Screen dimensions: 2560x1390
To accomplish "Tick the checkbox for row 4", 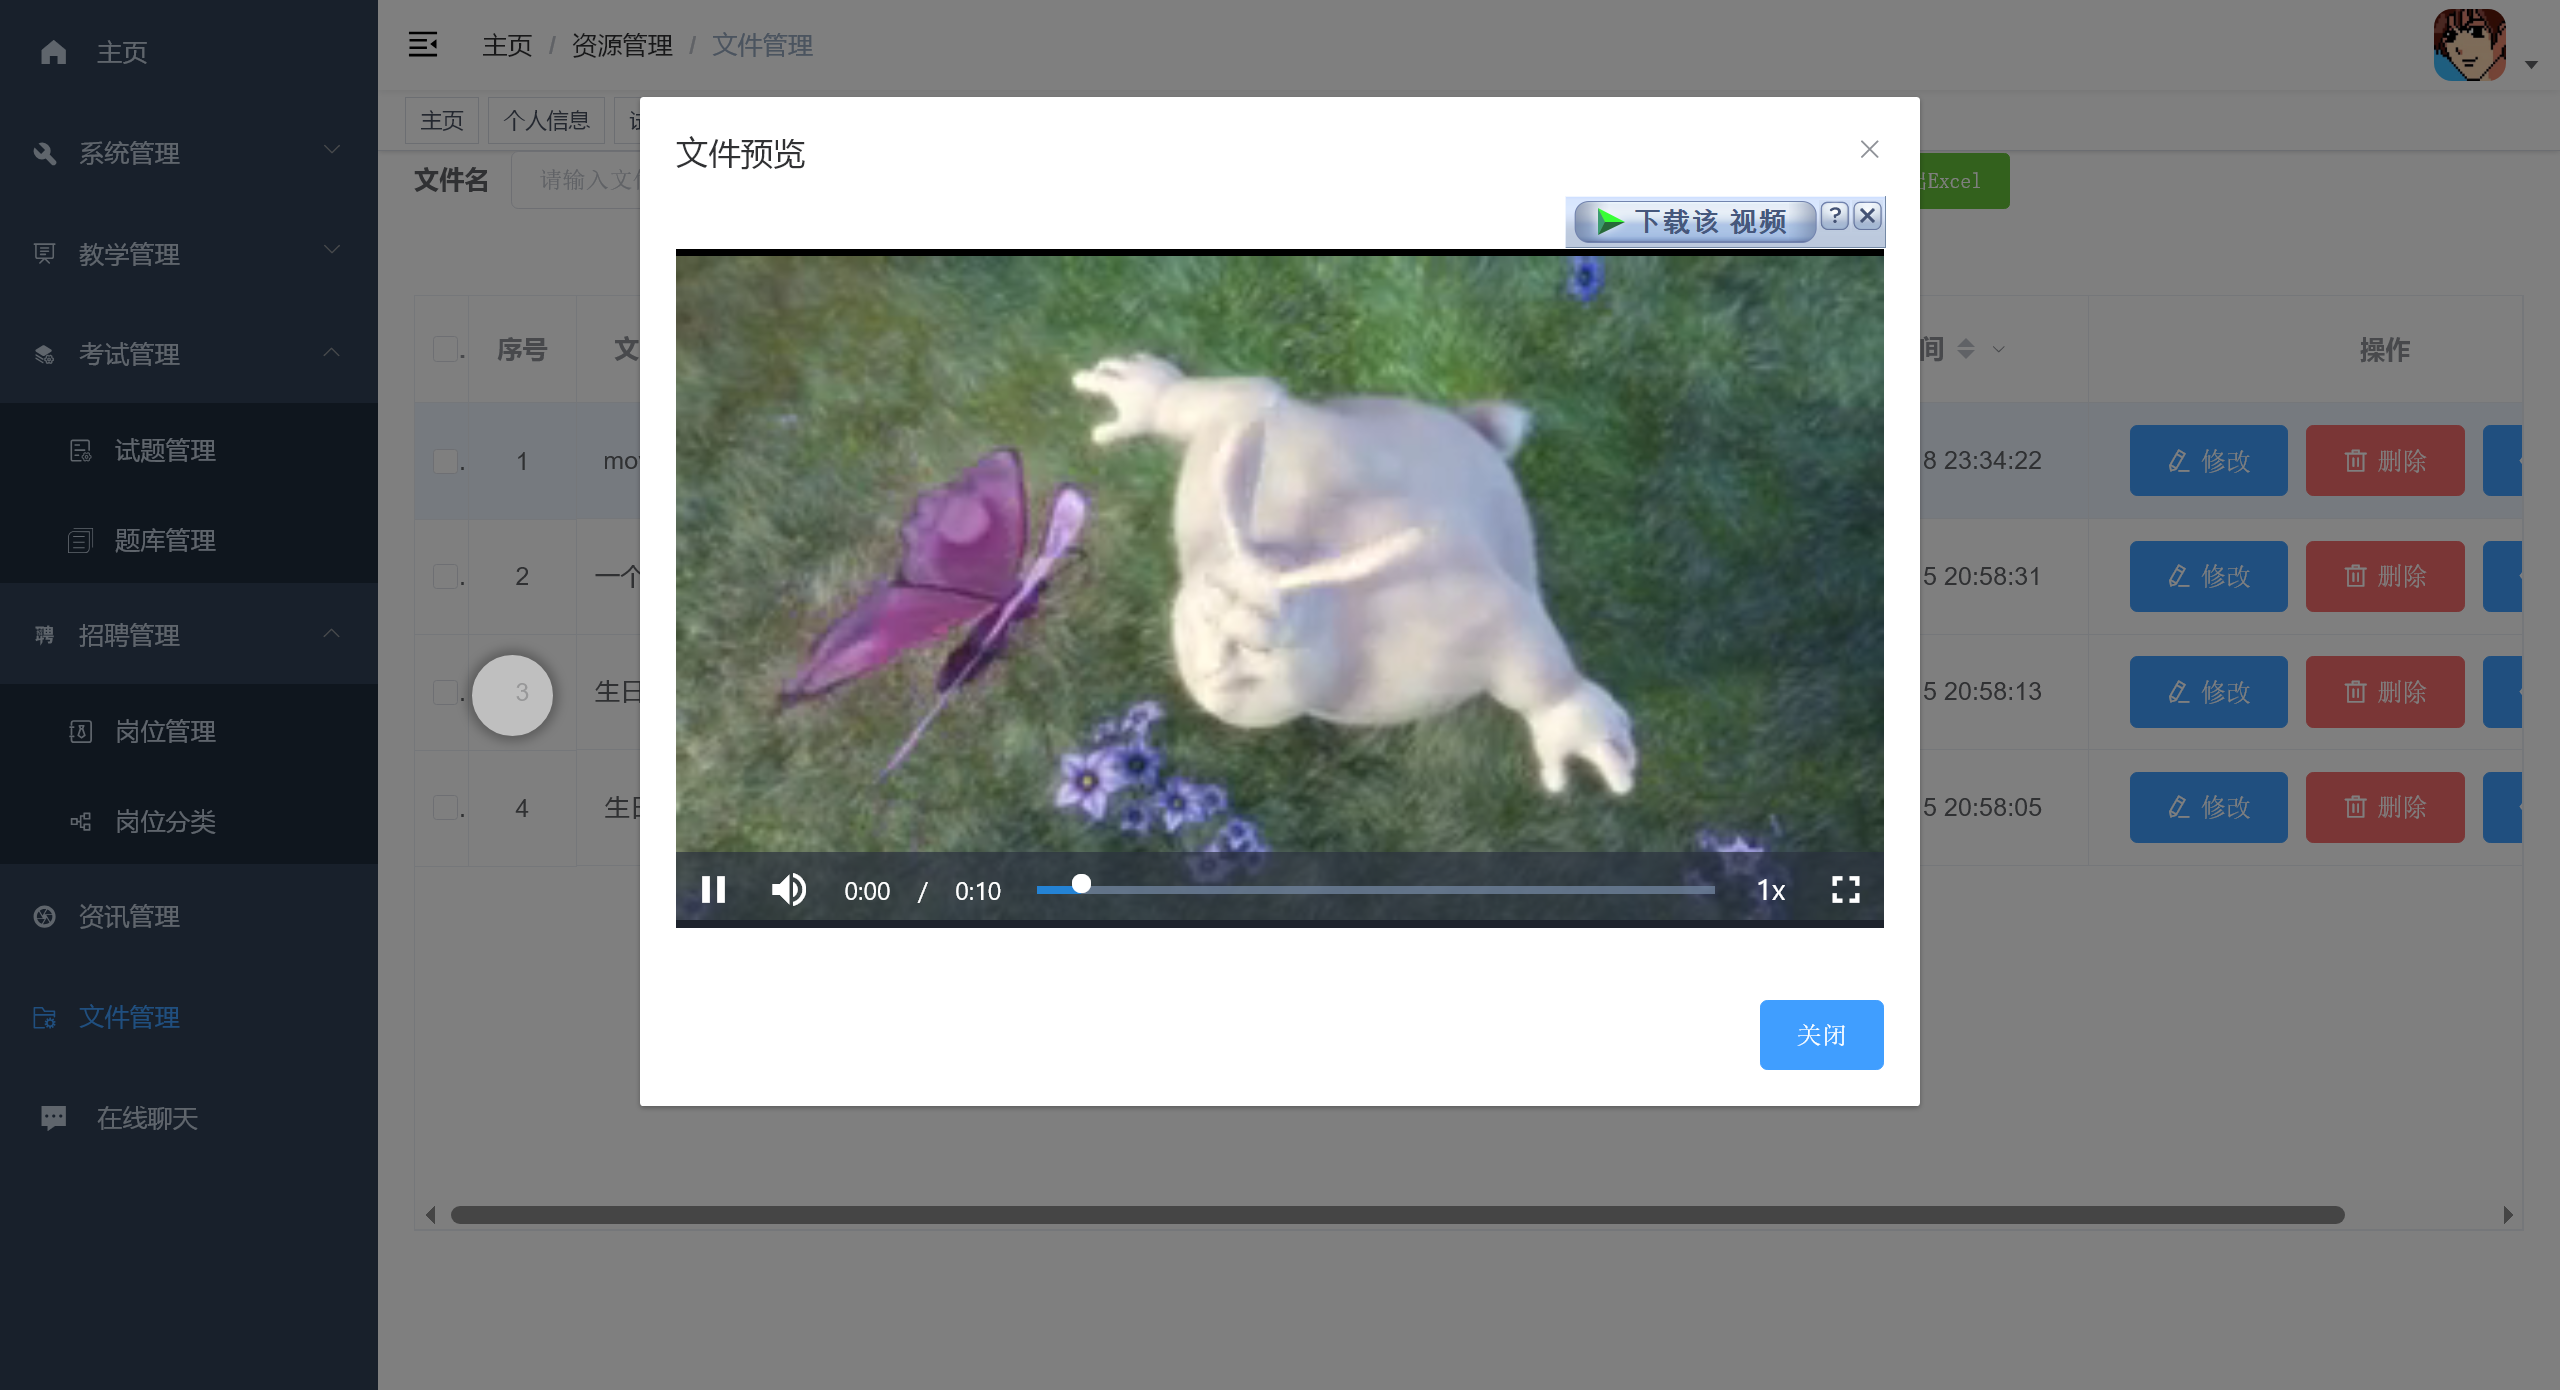I will point(445,808).
